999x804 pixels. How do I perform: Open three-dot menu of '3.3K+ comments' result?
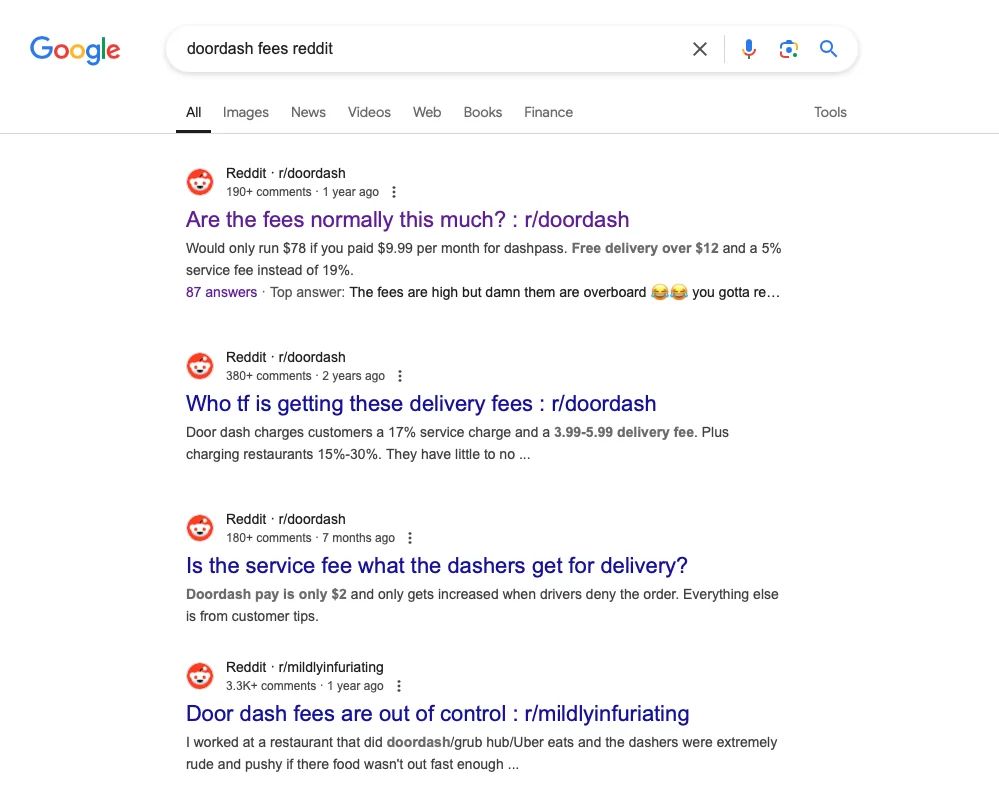399,686
